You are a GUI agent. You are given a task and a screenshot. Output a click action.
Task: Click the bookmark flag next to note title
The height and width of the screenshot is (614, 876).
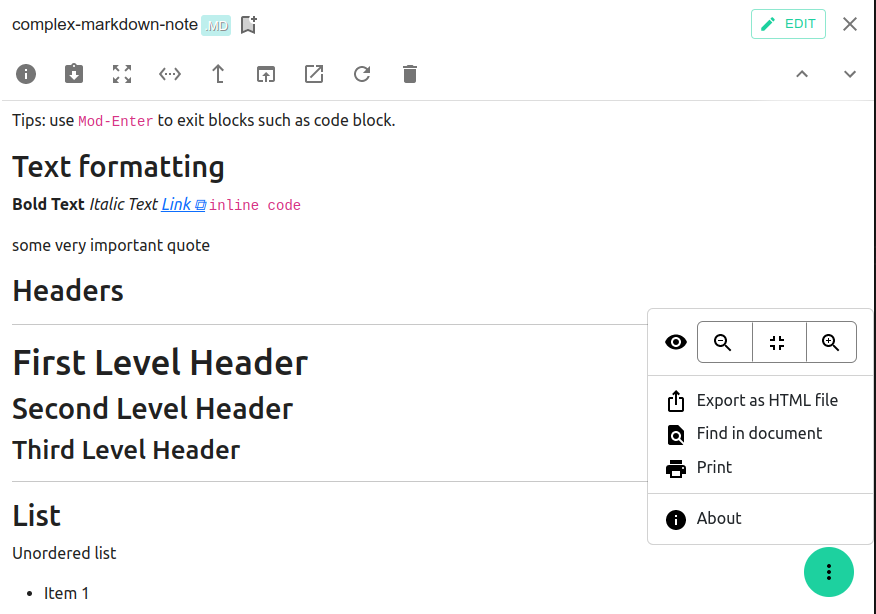click(x=248, y=24)
